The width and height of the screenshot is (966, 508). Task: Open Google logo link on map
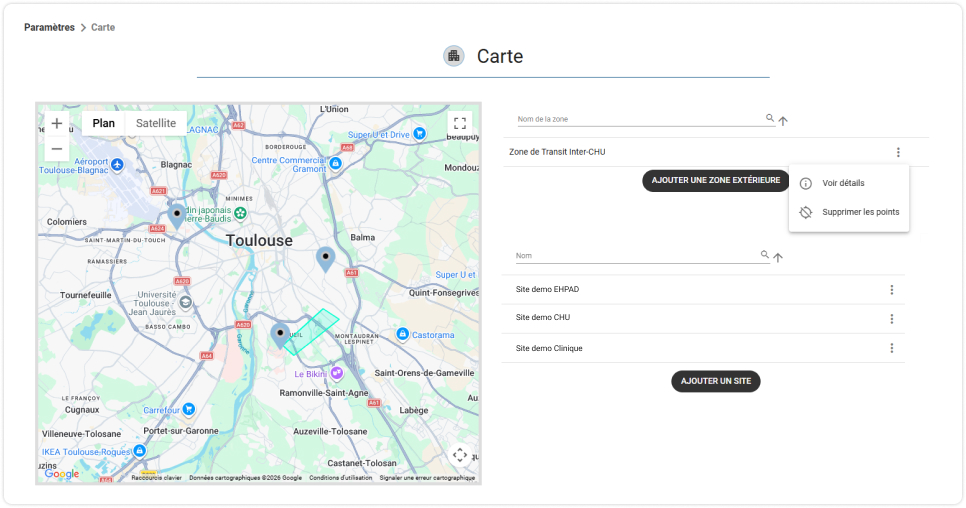(x=62, y=474)
